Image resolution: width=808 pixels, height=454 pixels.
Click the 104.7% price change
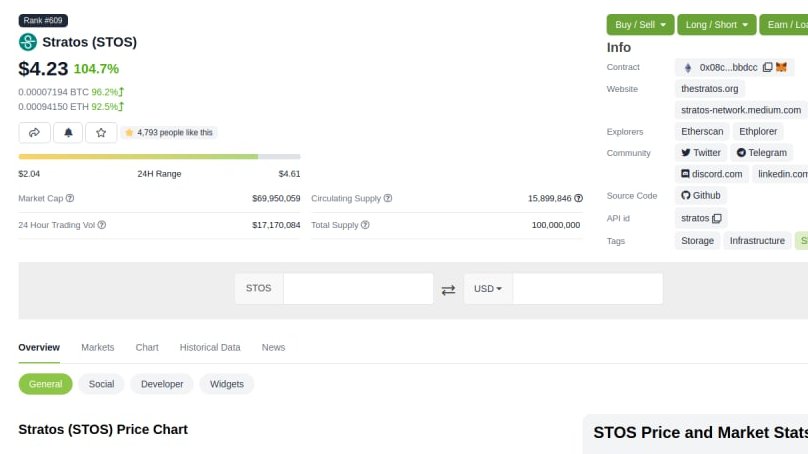[96, 69]
